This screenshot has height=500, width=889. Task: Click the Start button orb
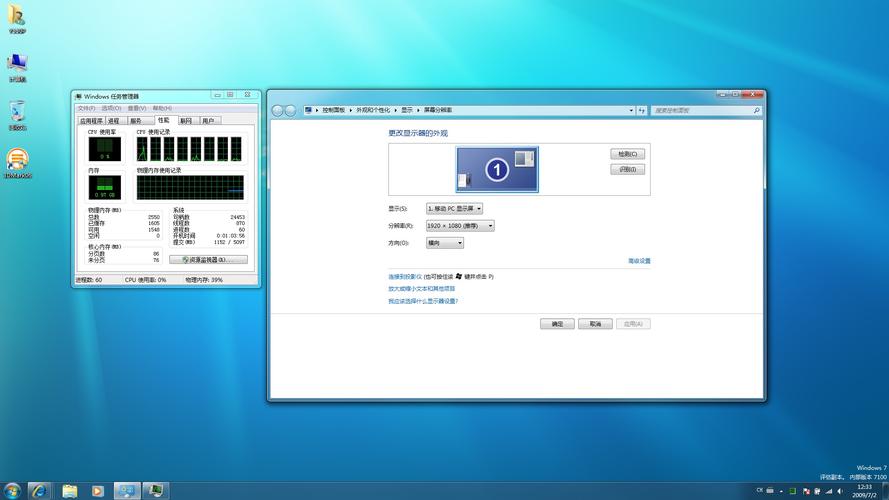[x=11, y=491]
